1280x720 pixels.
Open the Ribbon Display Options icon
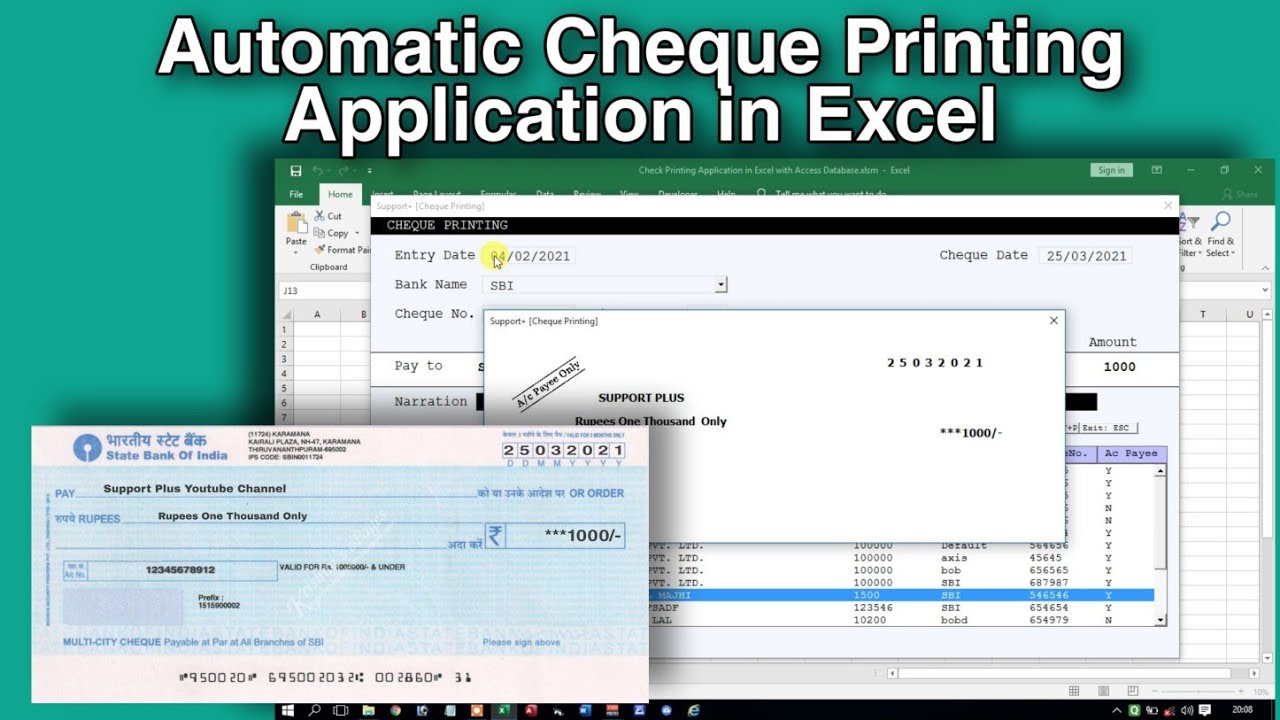[1157, 170]
